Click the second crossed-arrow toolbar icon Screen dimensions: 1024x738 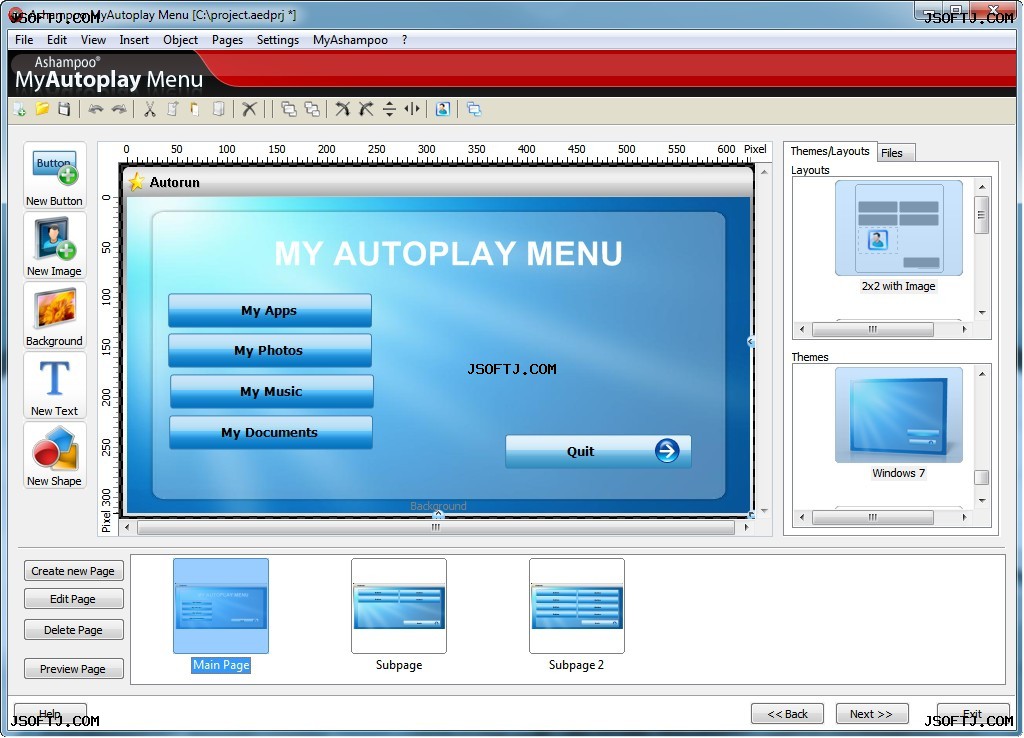tap(366, 109)
